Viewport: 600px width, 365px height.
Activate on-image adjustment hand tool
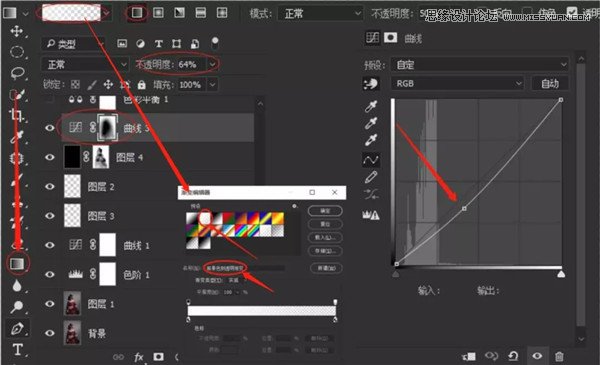click(371, 84)
